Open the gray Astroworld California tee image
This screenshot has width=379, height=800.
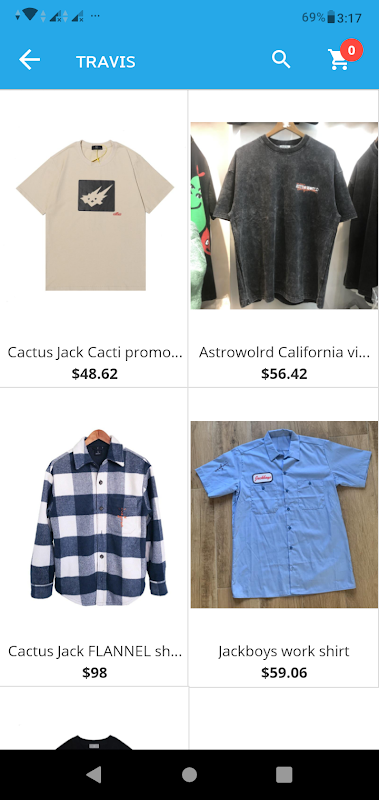(x=284, y=215)
